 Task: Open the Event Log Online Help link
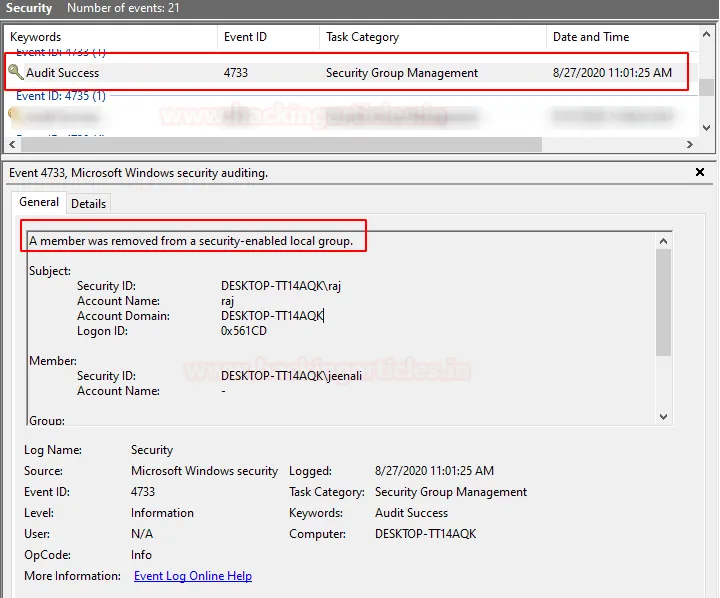(x=193, y=576)
